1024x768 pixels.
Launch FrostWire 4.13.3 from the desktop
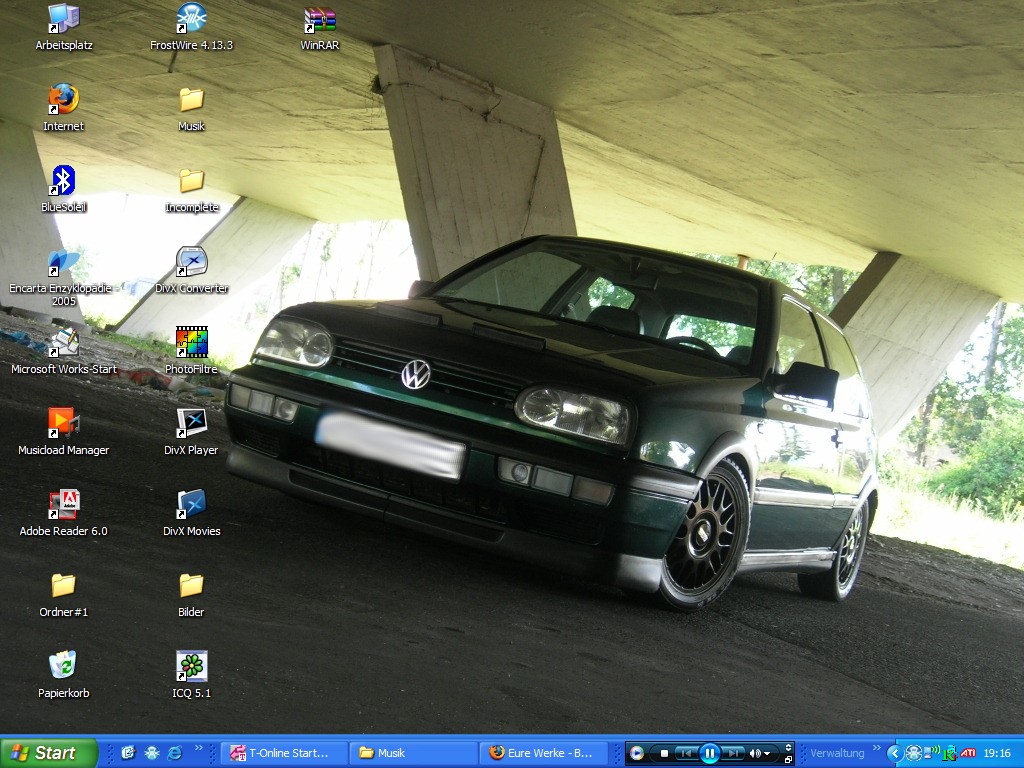[191, 27]
